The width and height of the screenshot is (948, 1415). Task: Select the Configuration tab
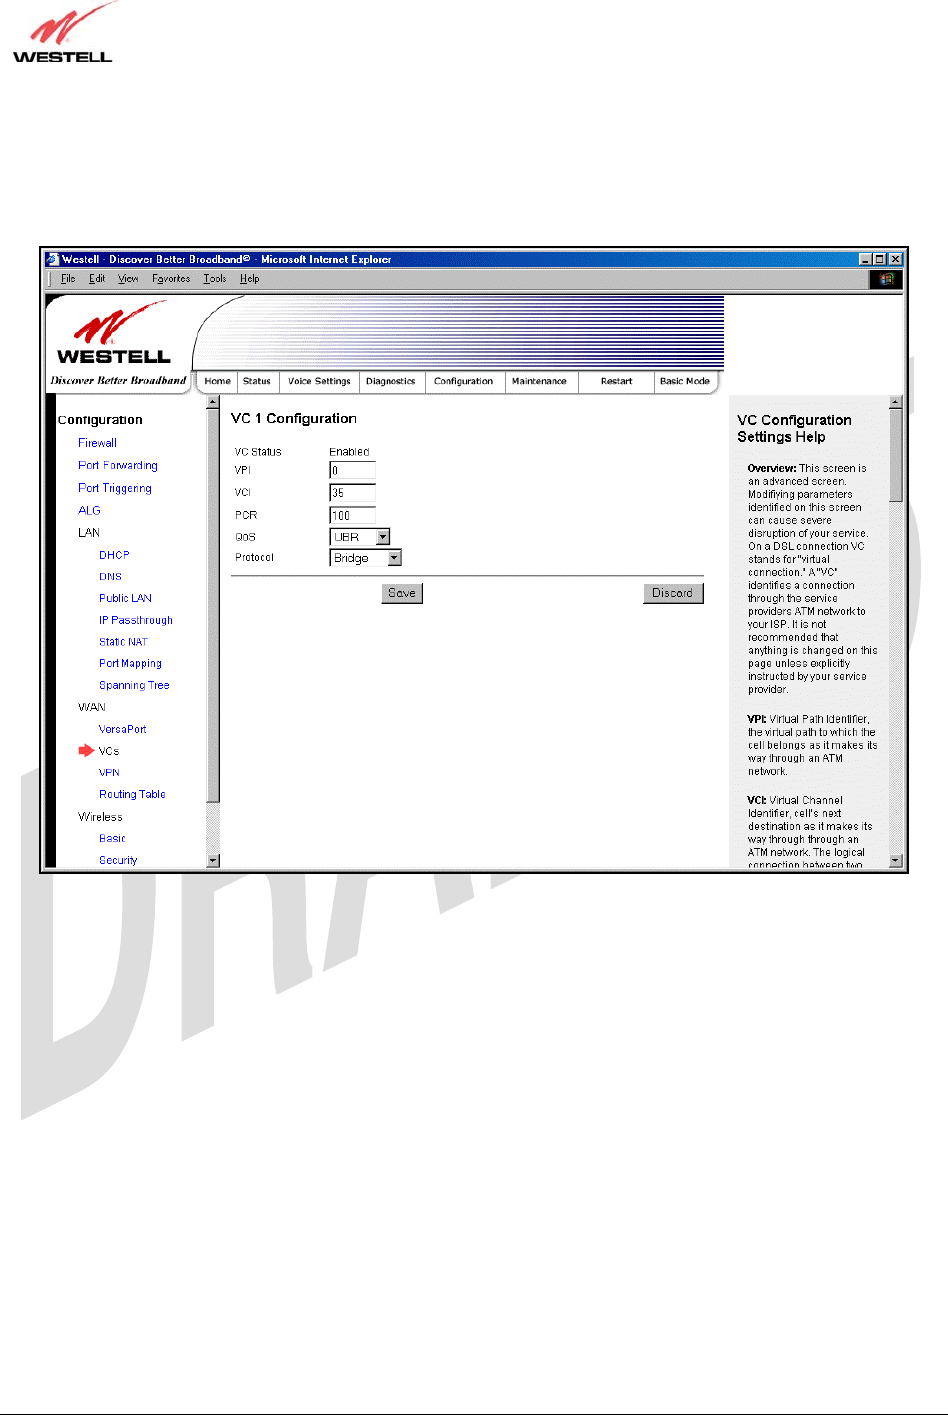[x=464, y=381]
